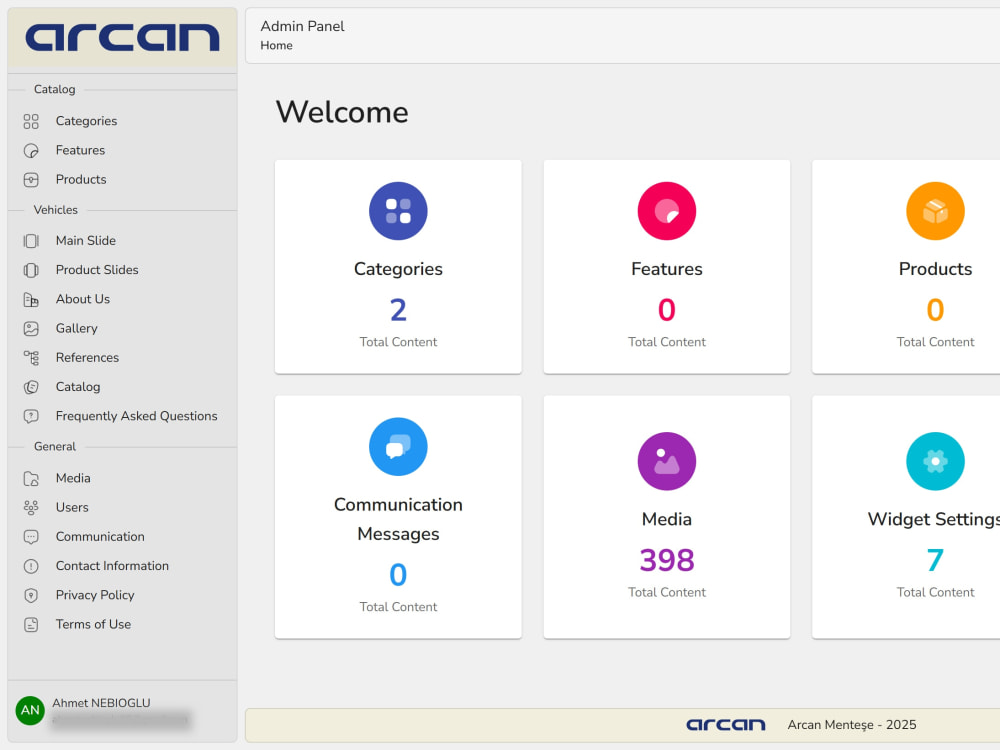Viewport: 1000px width, 750px height.
Task: Open Privacy Policy in the sidebar
Action: point(95,596)
